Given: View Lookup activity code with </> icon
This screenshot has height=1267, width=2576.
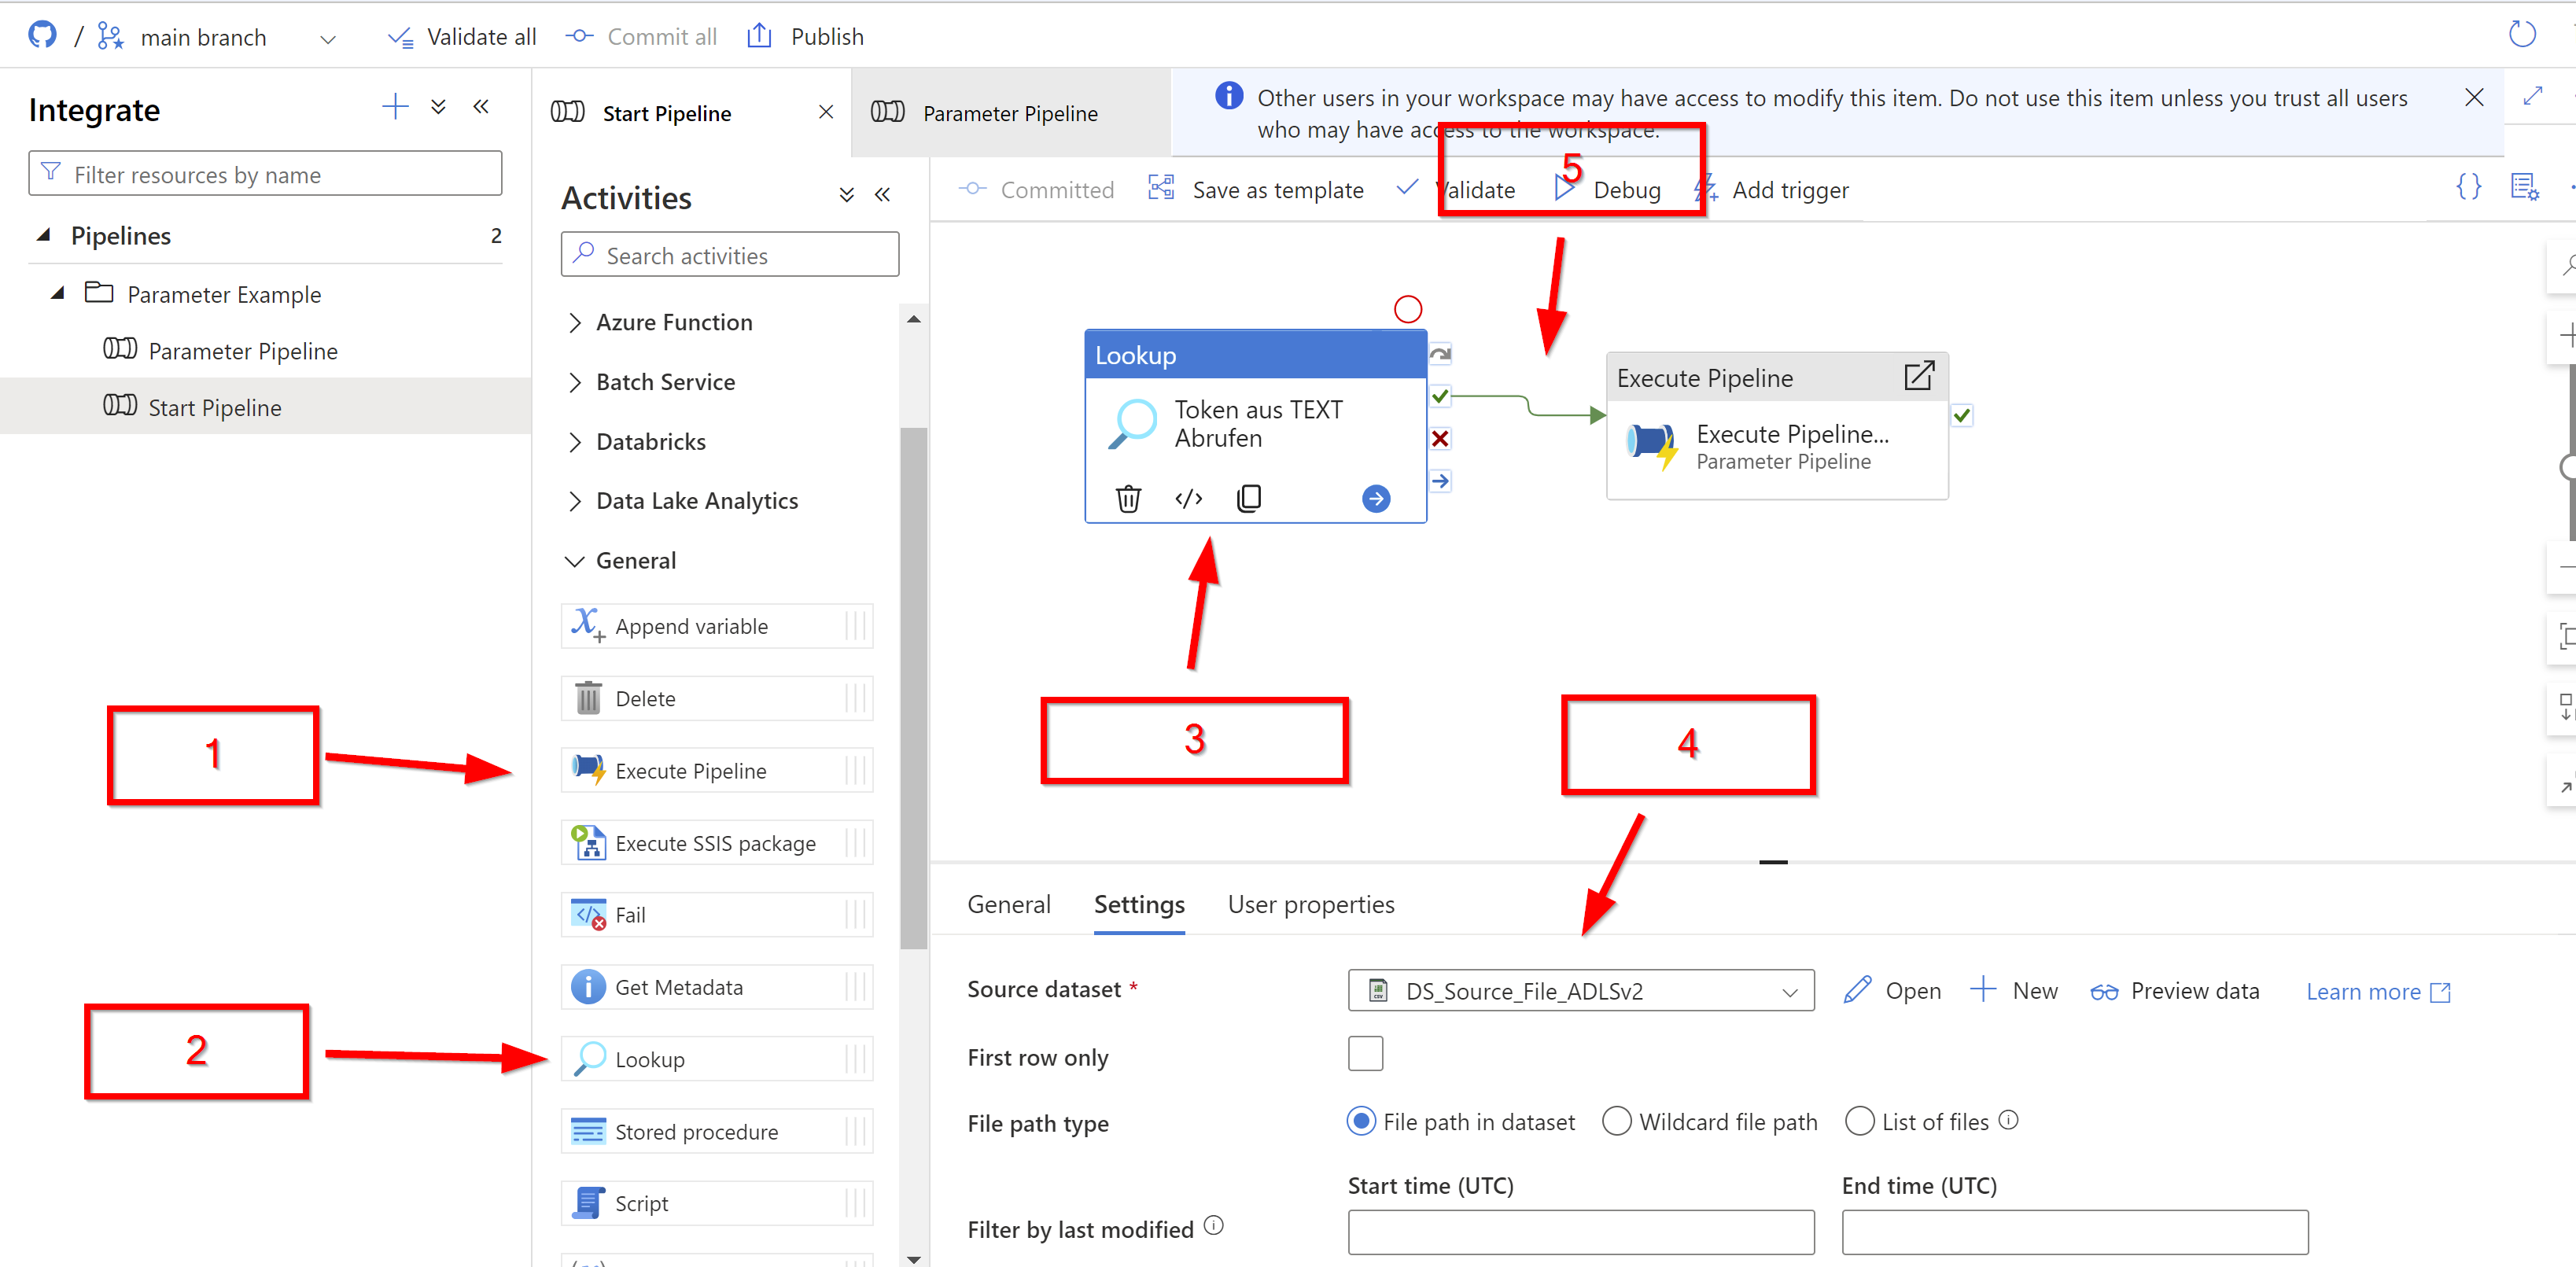Looking at the screenshot, I should tap(1188, 498).
